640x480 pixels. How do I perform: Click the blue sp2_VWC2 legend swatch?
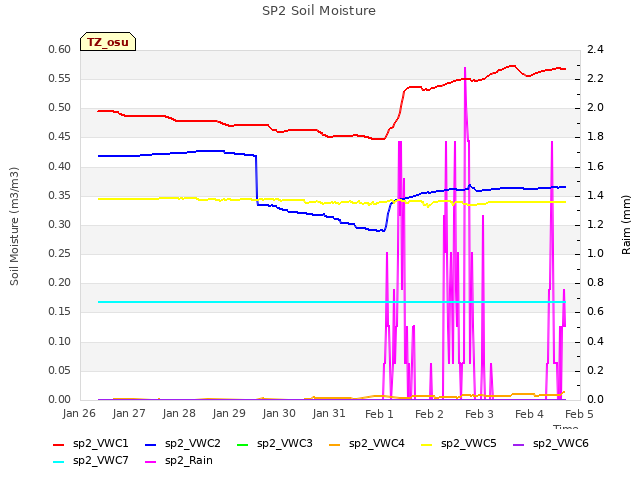pyautogui.click(x=151, y=444)
